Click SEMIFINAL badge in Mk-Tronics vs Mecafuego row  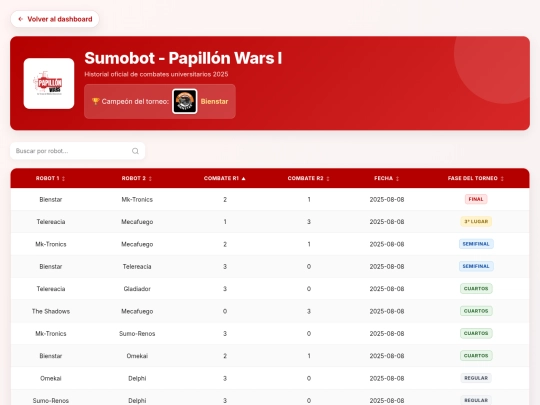[x=476, y=244]
